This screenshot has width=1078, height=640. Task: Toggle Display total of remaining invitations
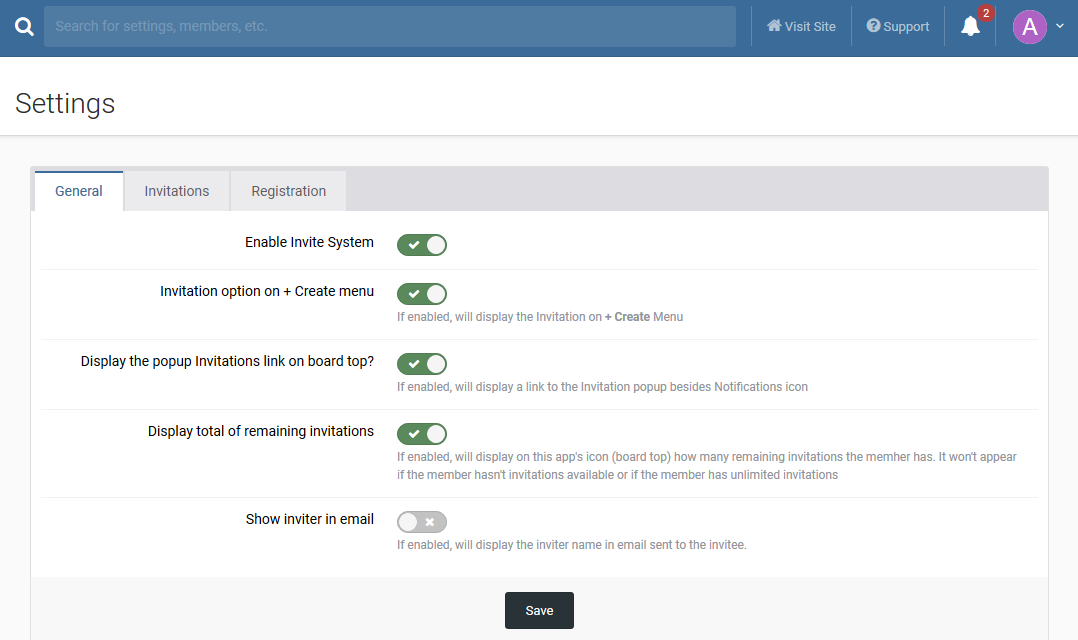click(x=422, y=434)
